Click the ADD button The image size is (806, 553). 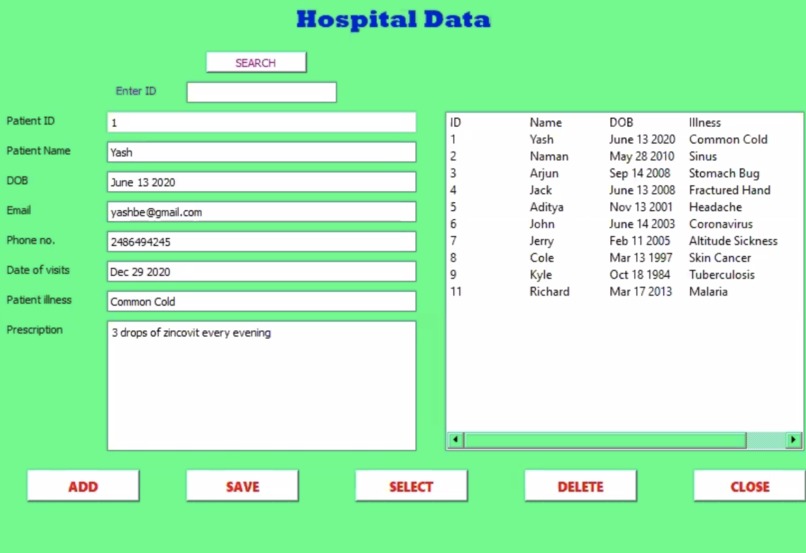pyautogui.click(x=83, y=486)
